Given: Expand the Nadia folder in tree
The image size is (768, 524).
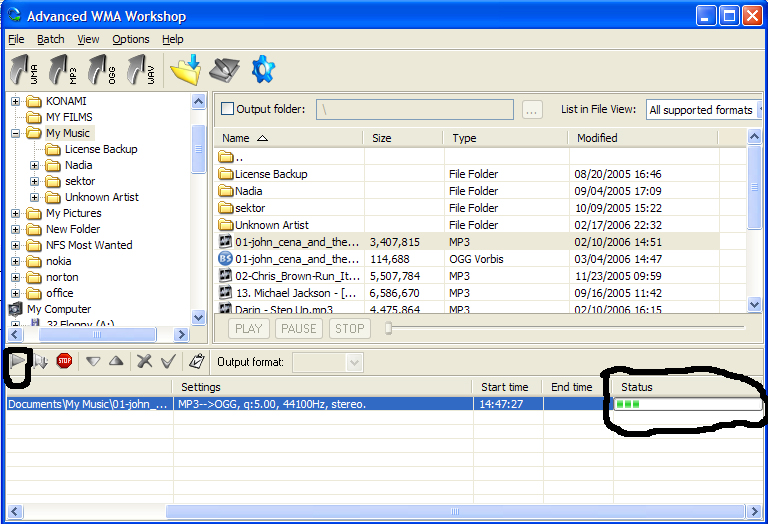Looking at the screenshot, I should coord(35,165).
